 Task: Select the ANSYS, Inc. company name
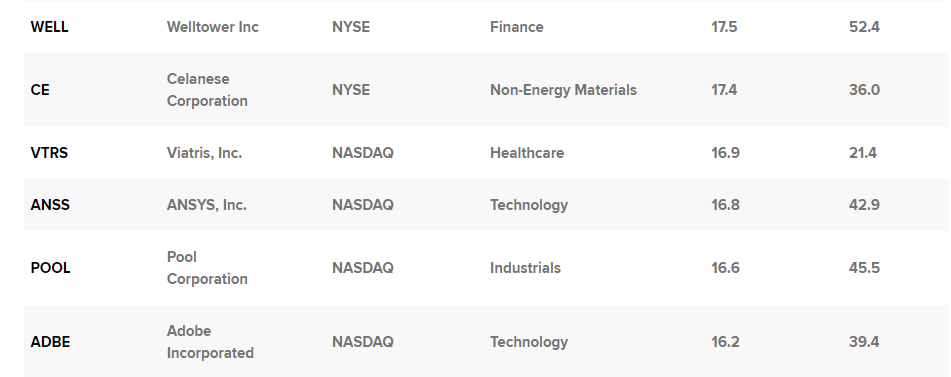(206, 205)
